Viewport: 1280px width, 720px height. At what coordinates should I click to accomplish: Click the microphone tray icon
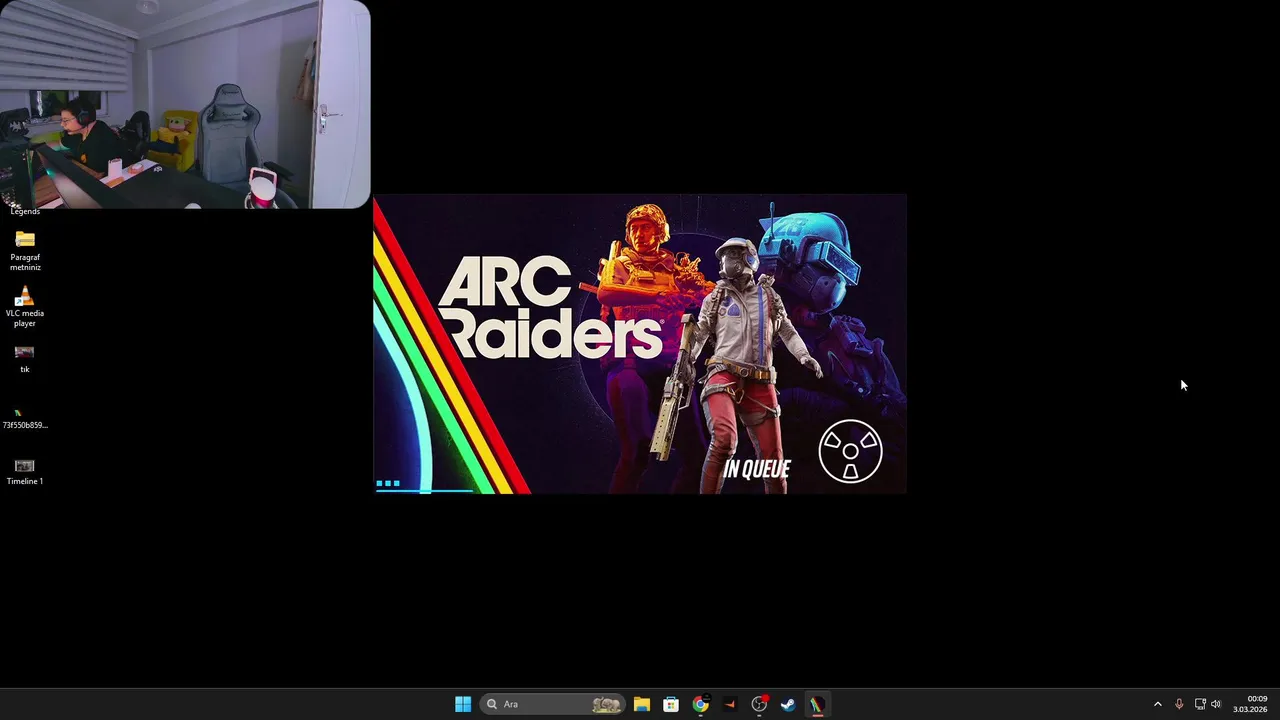point(1179,704)
